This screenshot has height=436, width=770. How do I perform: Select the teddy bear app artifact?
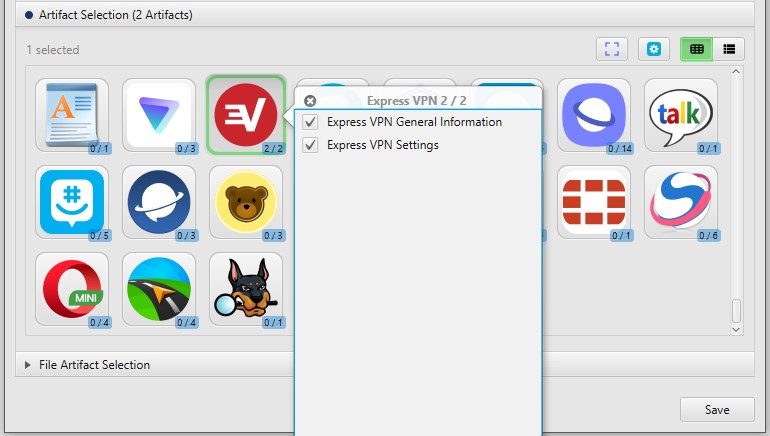coord(245,201)
